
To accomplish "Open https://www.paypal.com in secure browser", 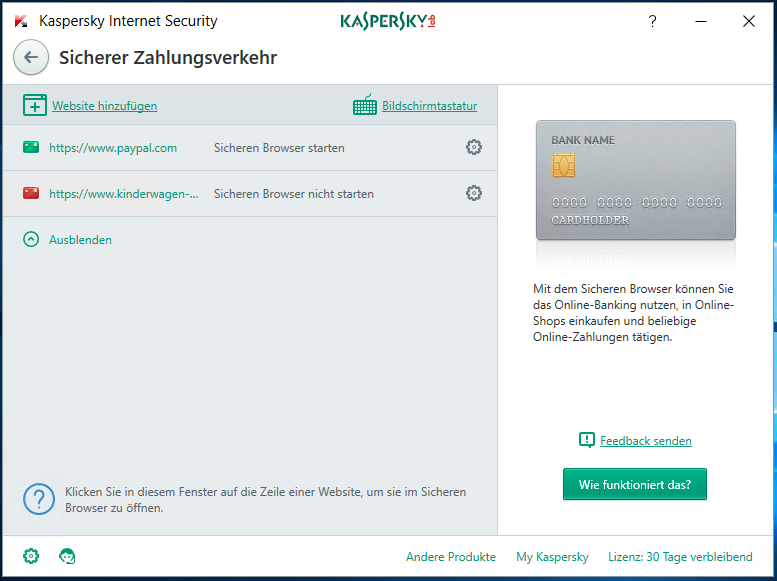I will (113, 148).
